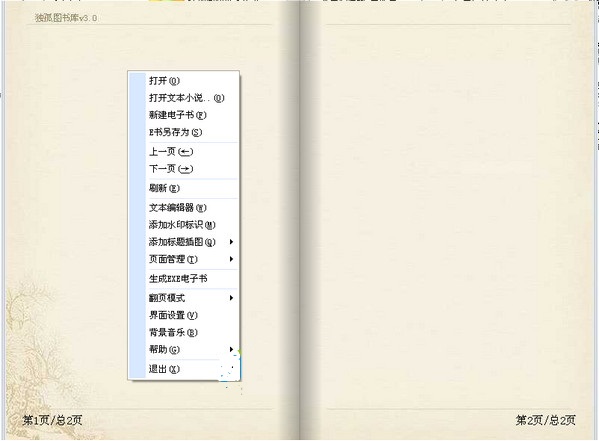Click the 独孤图书库v3.0 title text
This screenshot has height=441, width=599.
66,18
